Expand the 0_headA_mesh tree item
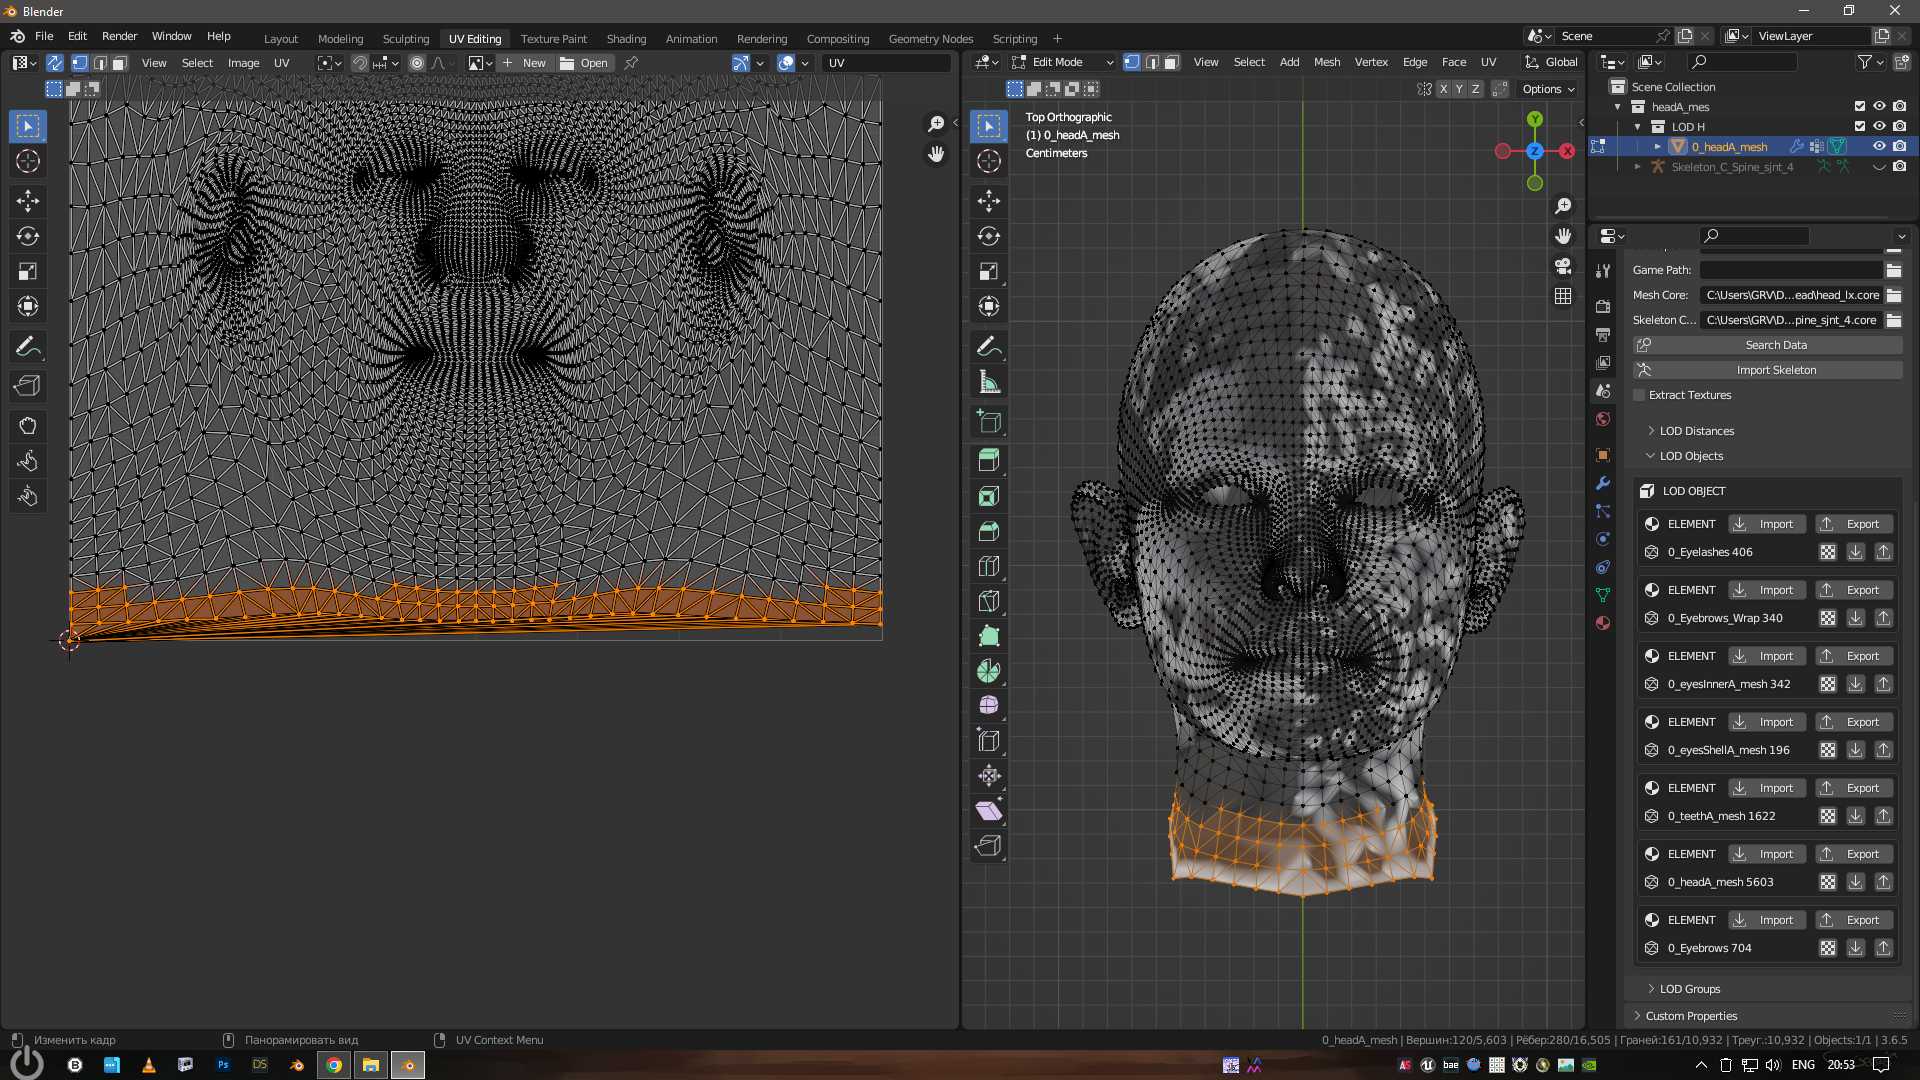 1657,147
